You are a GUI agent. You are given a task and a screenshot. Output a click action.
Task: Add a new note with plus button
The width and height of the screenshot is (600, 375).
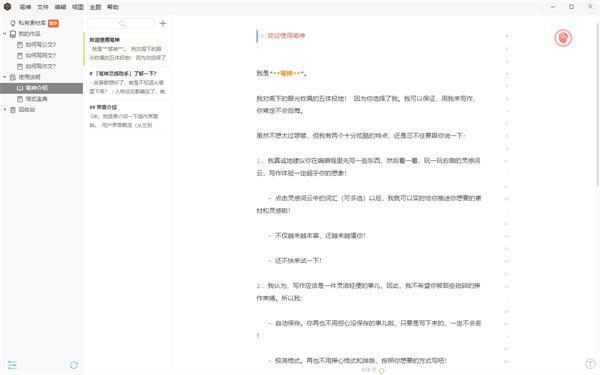tap(163, 23)
